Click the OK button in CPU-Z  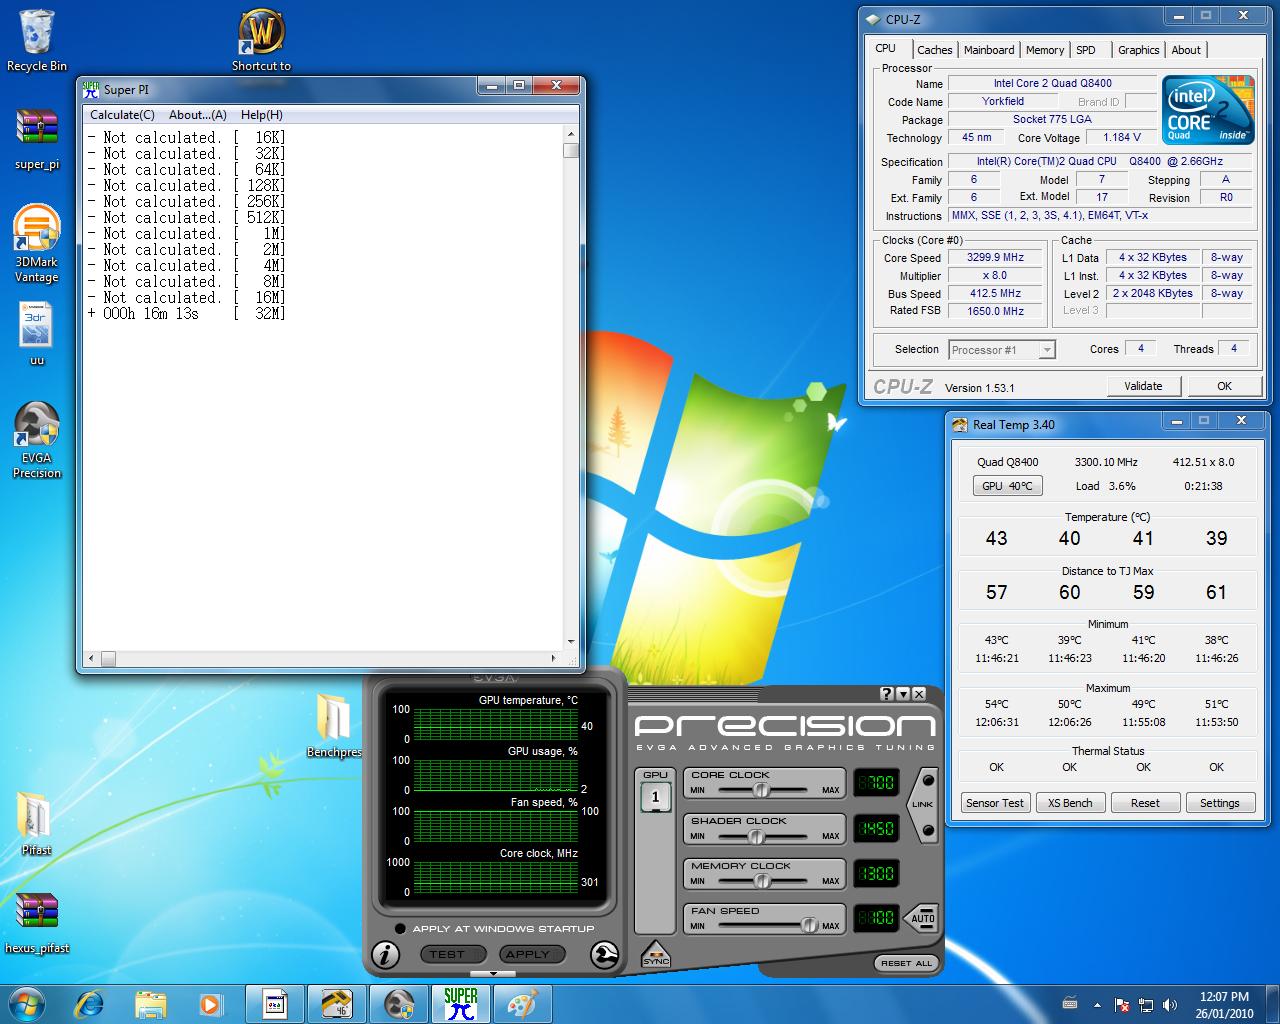coord(1224,386)
